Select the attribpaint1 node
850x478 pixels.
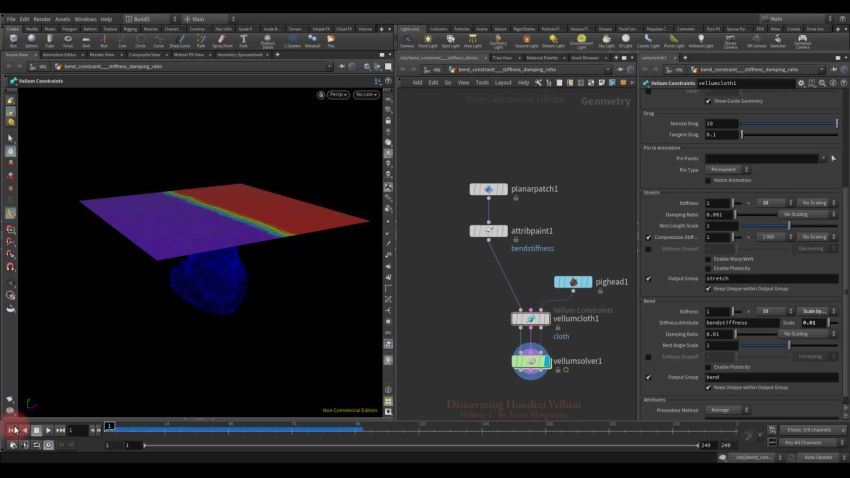488,231
